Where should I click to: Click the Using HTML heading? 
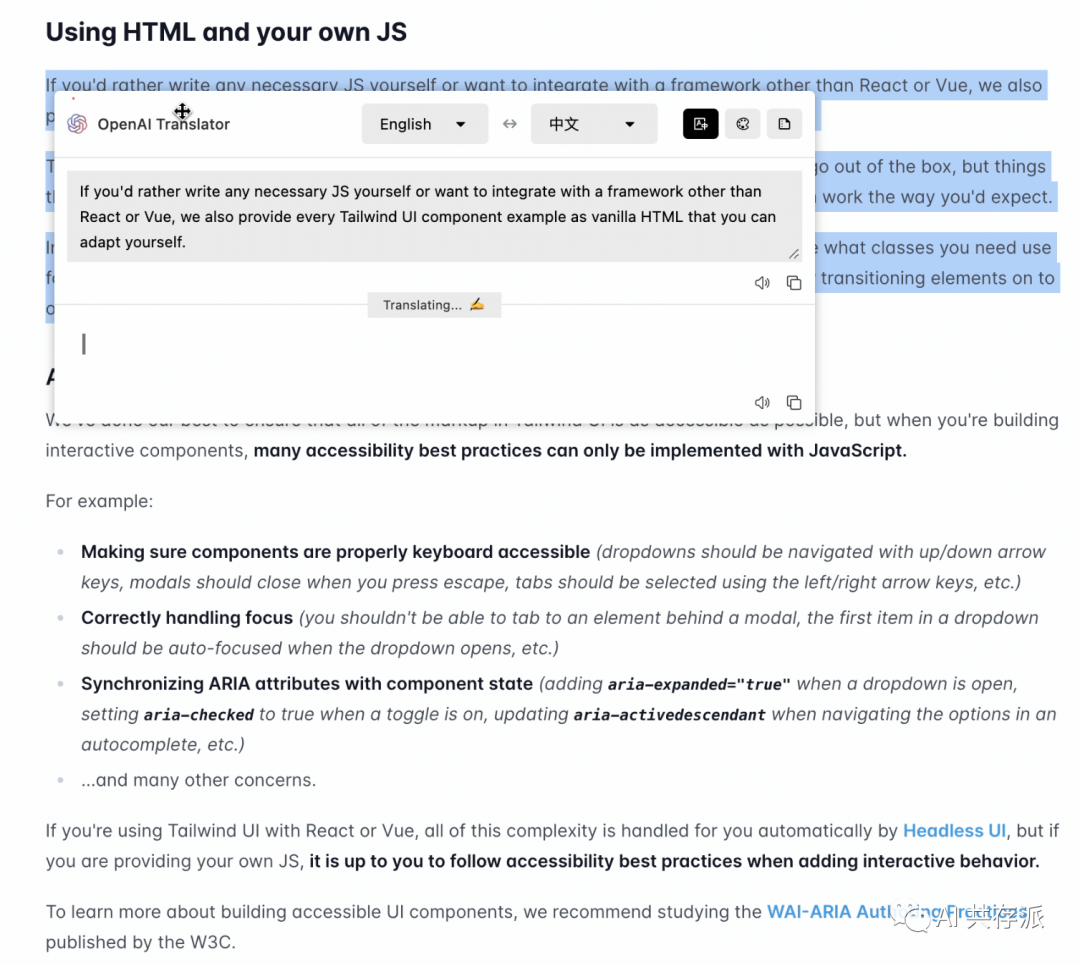pyautogui.click(x=225, y=31)
